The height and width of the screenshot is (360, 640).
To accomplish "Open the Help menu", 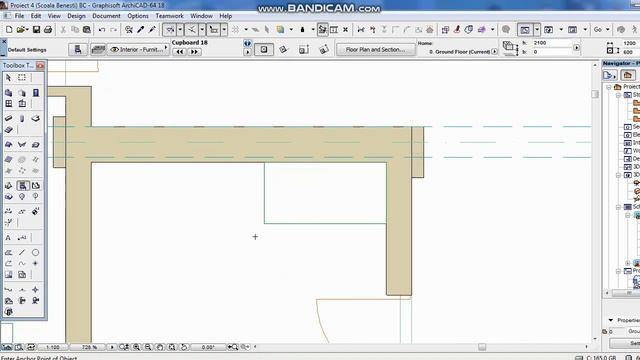I will [x=226, y=16].
